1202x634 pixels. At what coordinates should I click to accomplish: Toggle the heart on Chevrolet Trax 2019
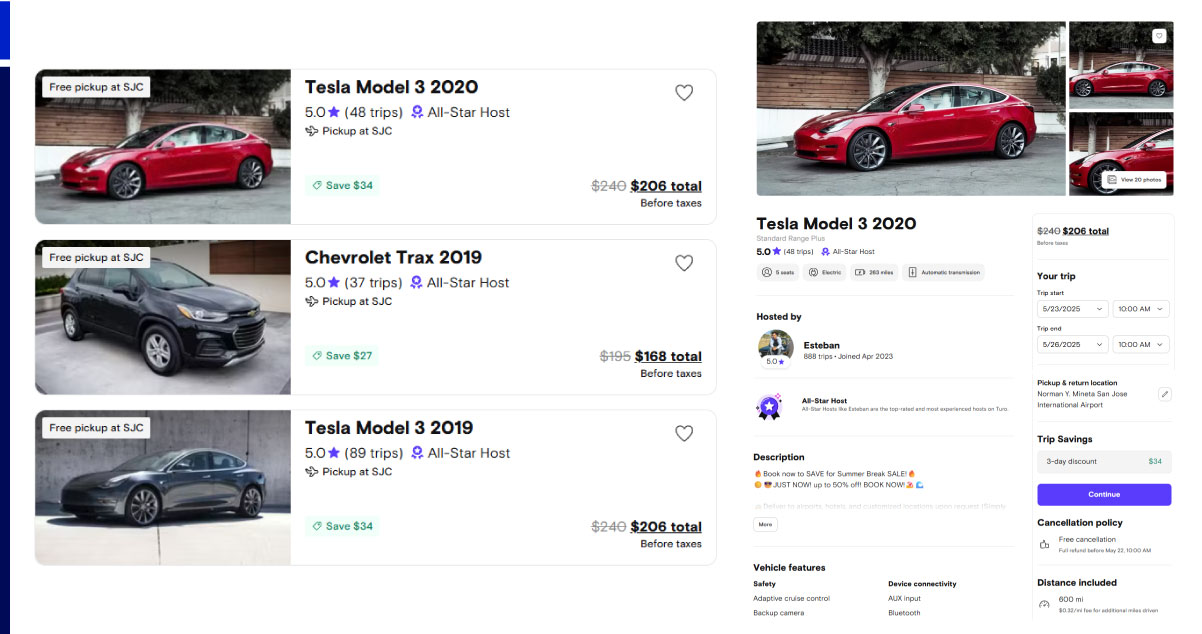[x=684, y=263]
